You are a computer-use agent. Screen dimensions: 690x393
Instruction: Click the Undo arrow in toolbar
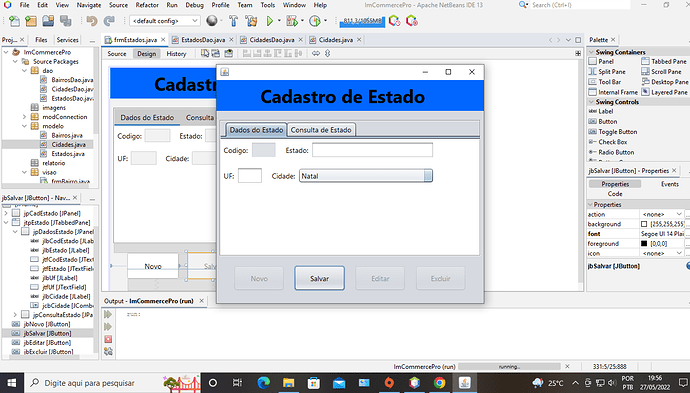click(92, 21)
